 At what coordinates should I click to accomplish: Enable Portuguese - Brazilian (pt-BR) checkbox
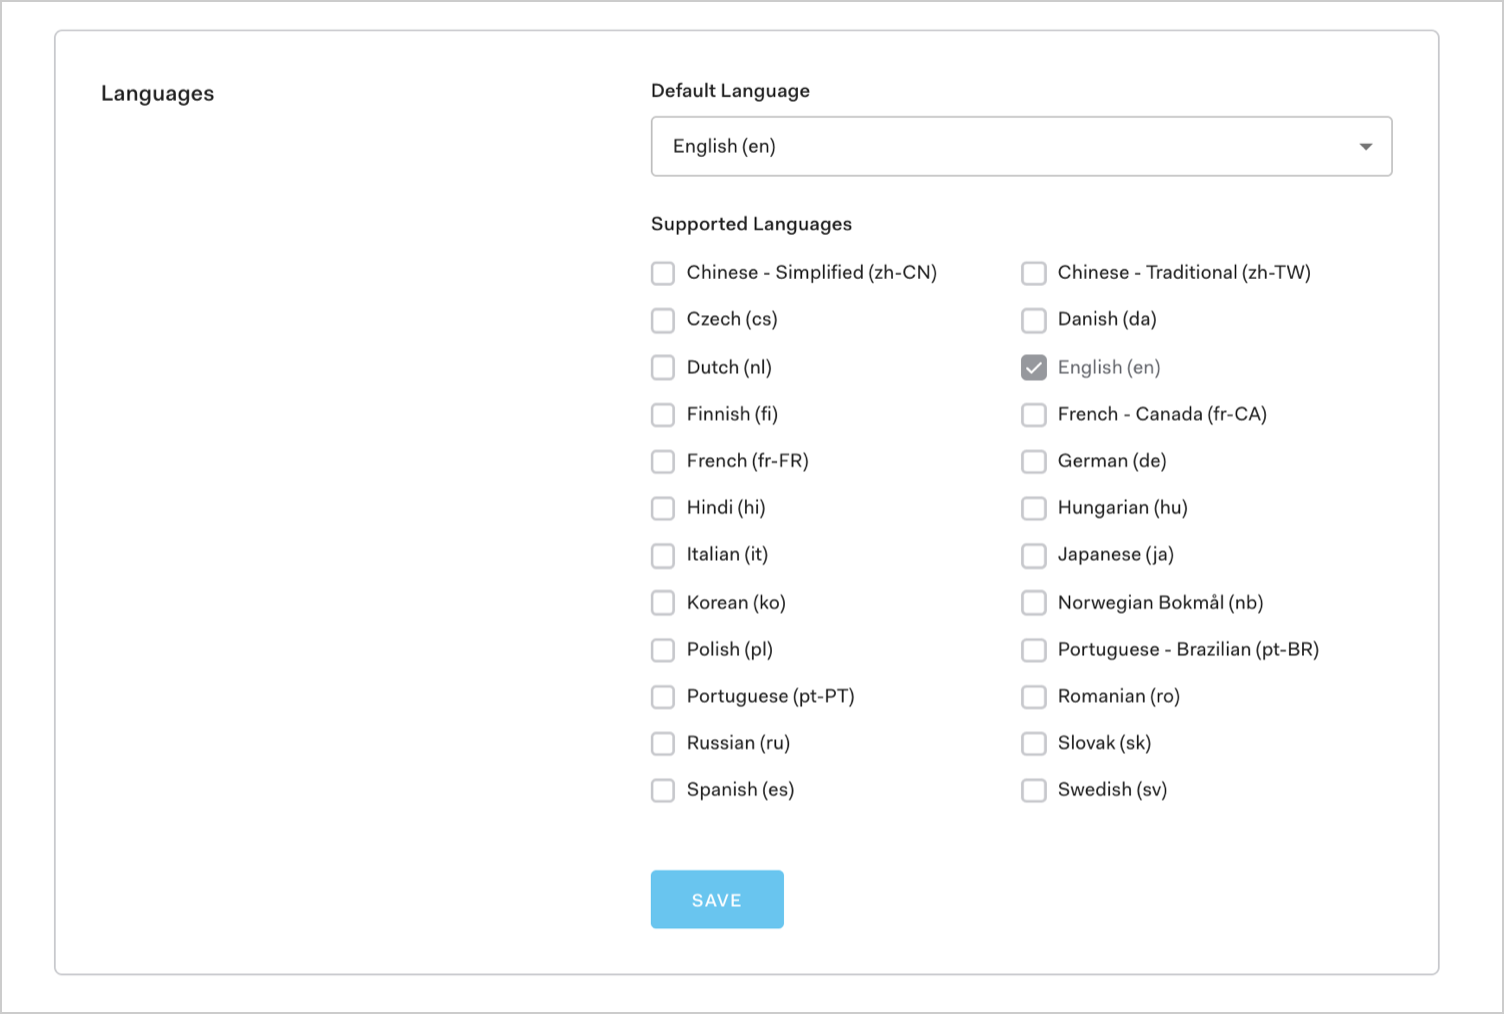click(1034, 650)
